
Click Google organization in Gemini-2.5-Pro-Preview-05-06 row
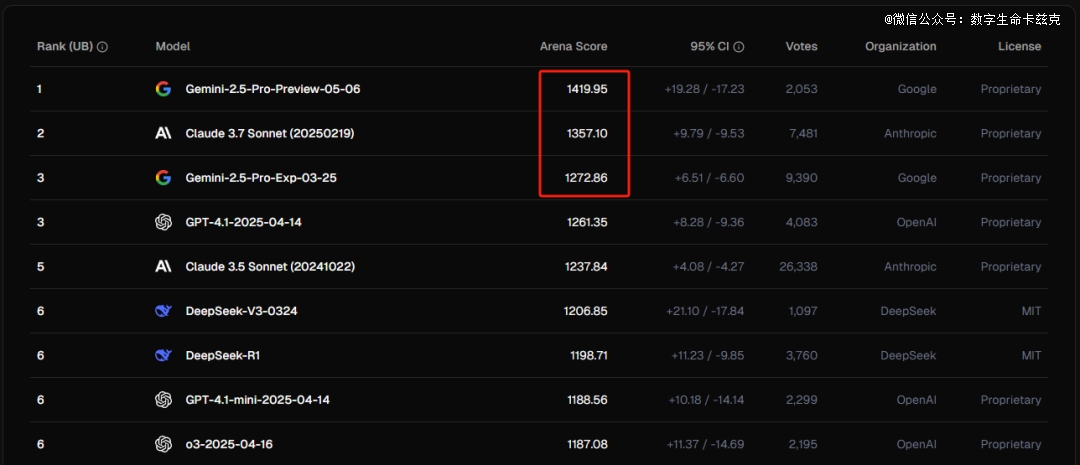[917, 89]
